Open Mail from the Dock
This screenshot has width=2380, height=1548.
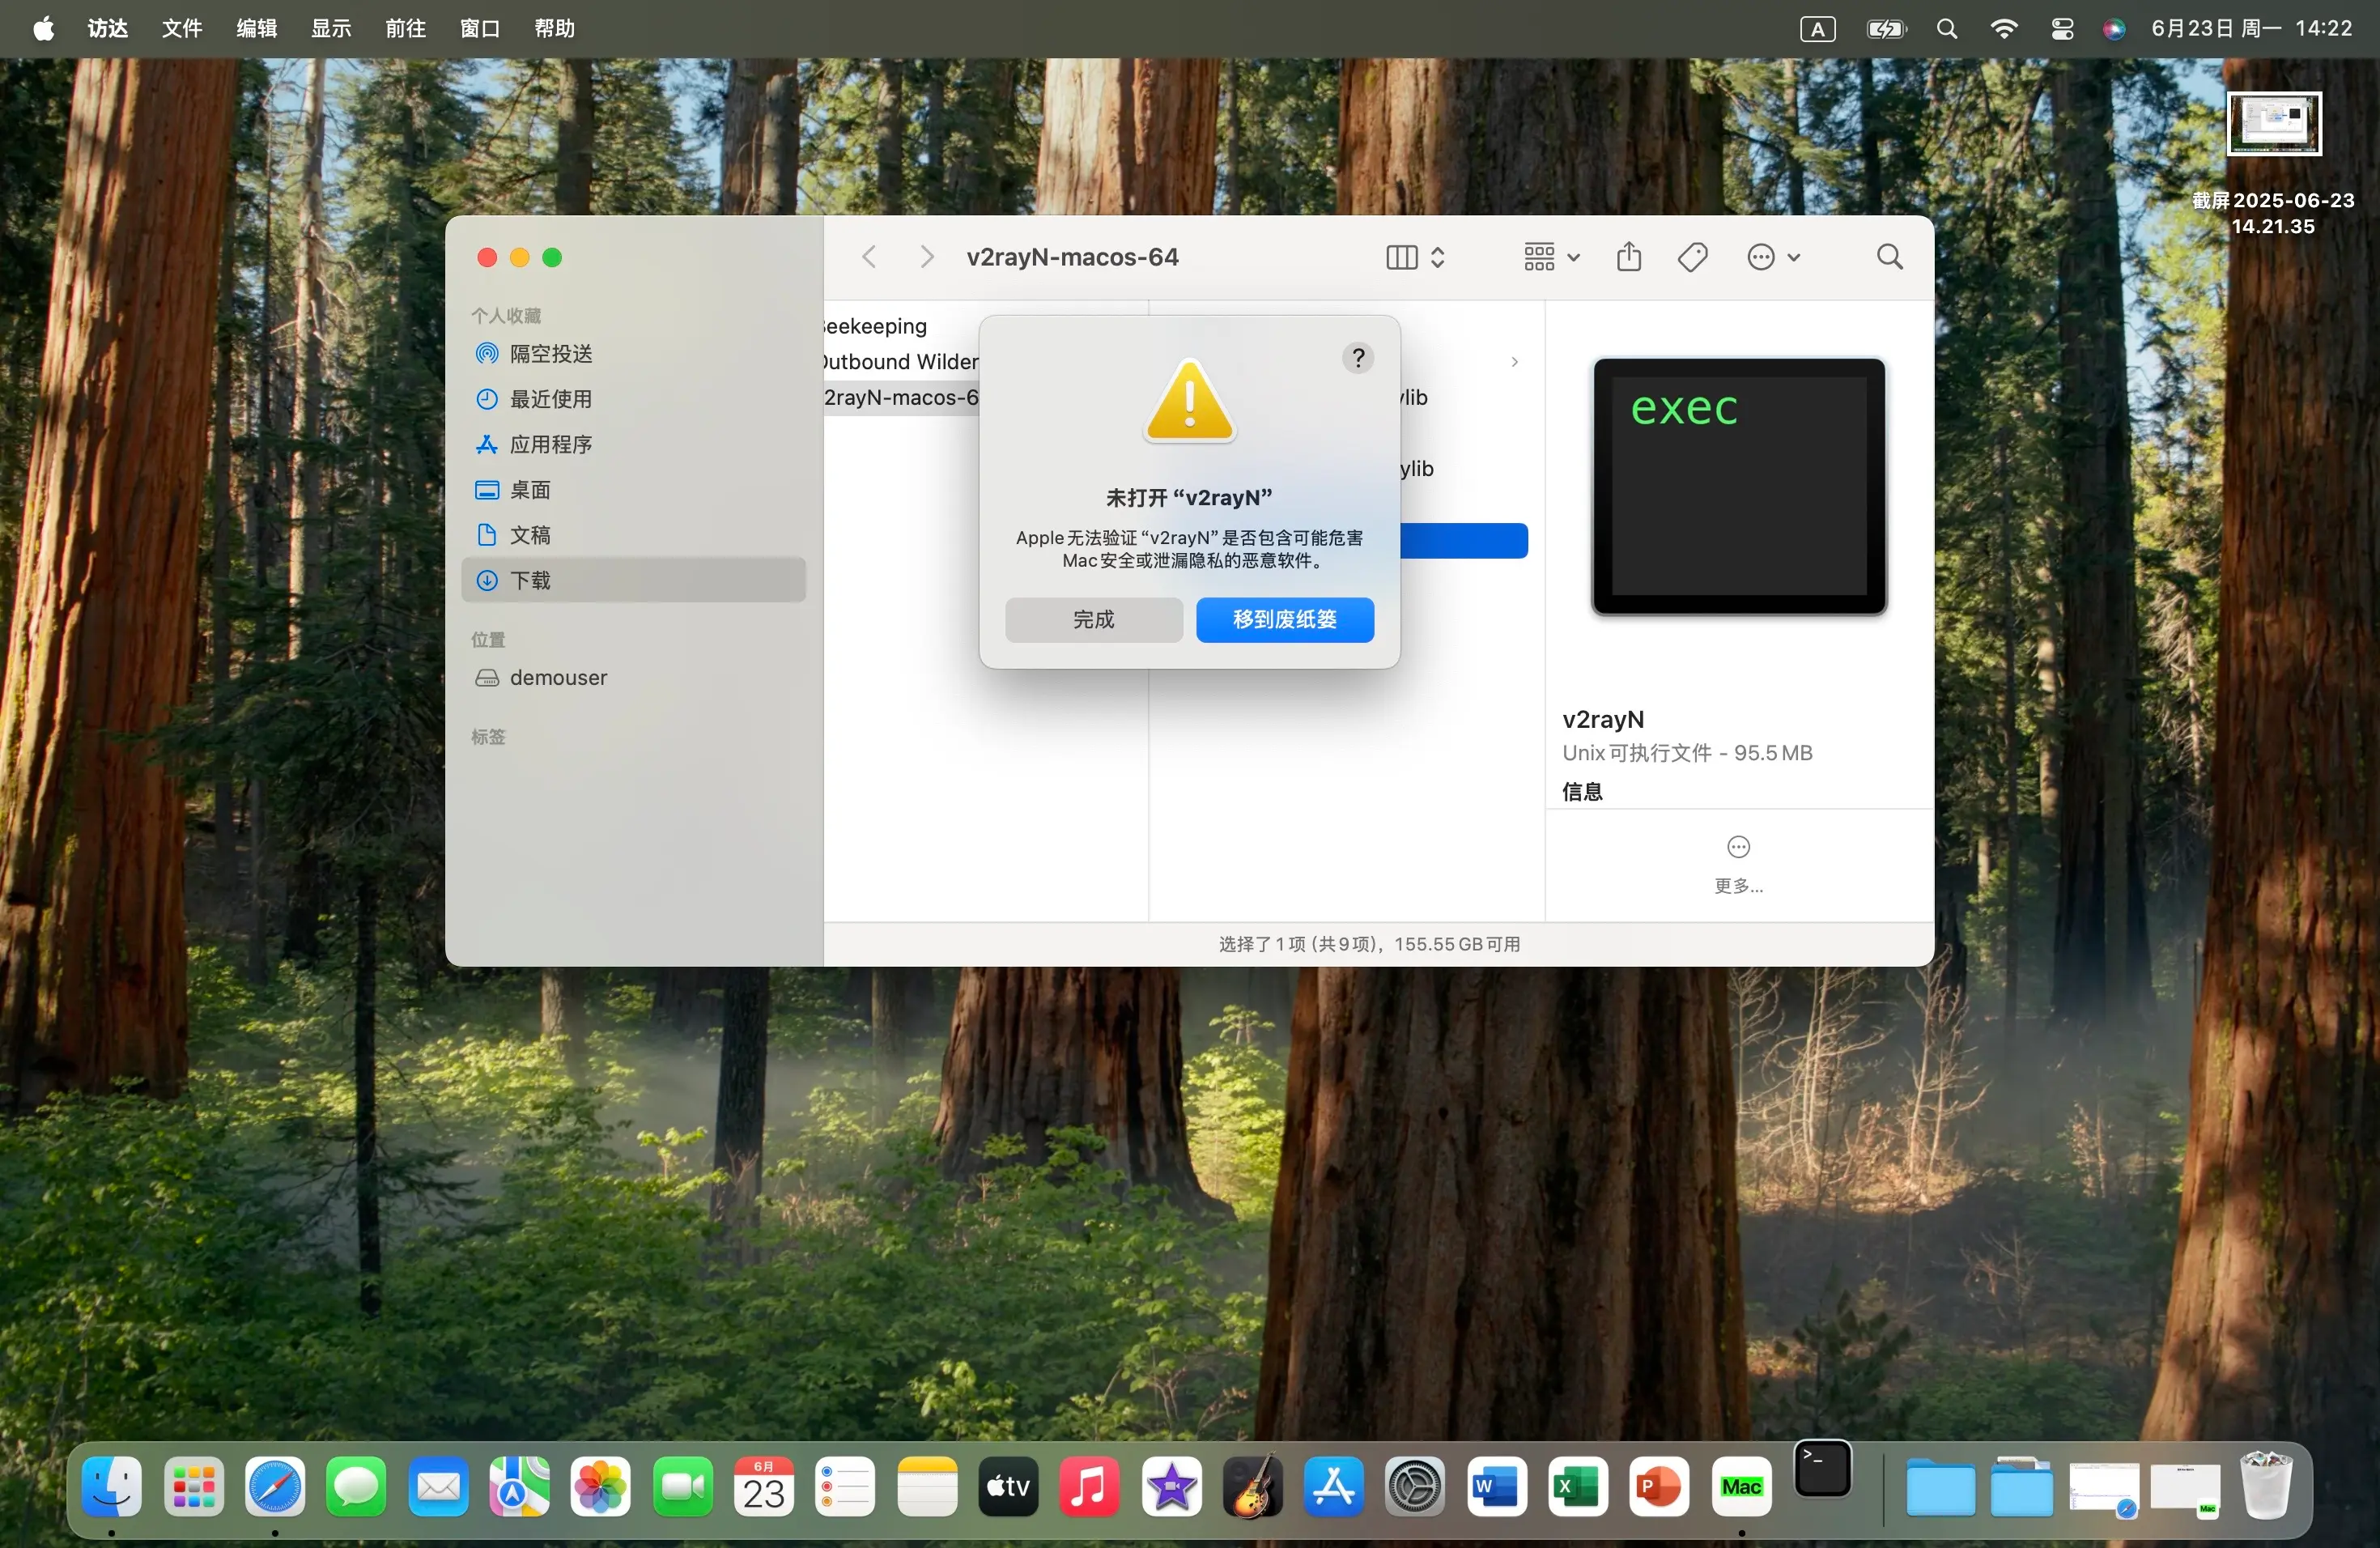pyautogui.click(x=438, y=1486)
